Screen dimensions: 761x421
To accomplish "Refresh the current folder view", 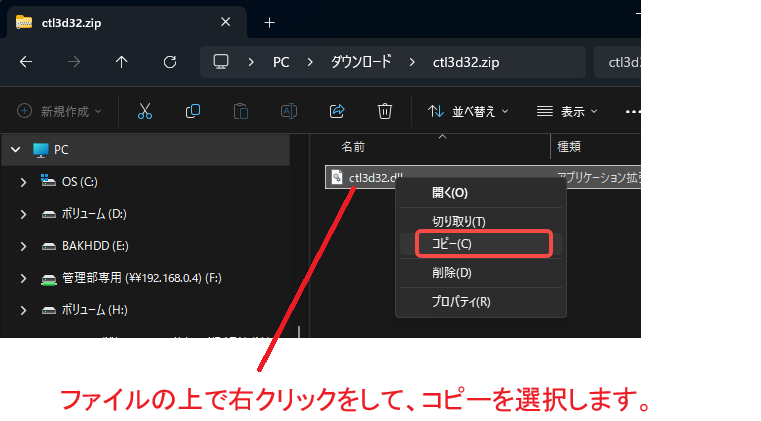I will [x=169, y=62].
